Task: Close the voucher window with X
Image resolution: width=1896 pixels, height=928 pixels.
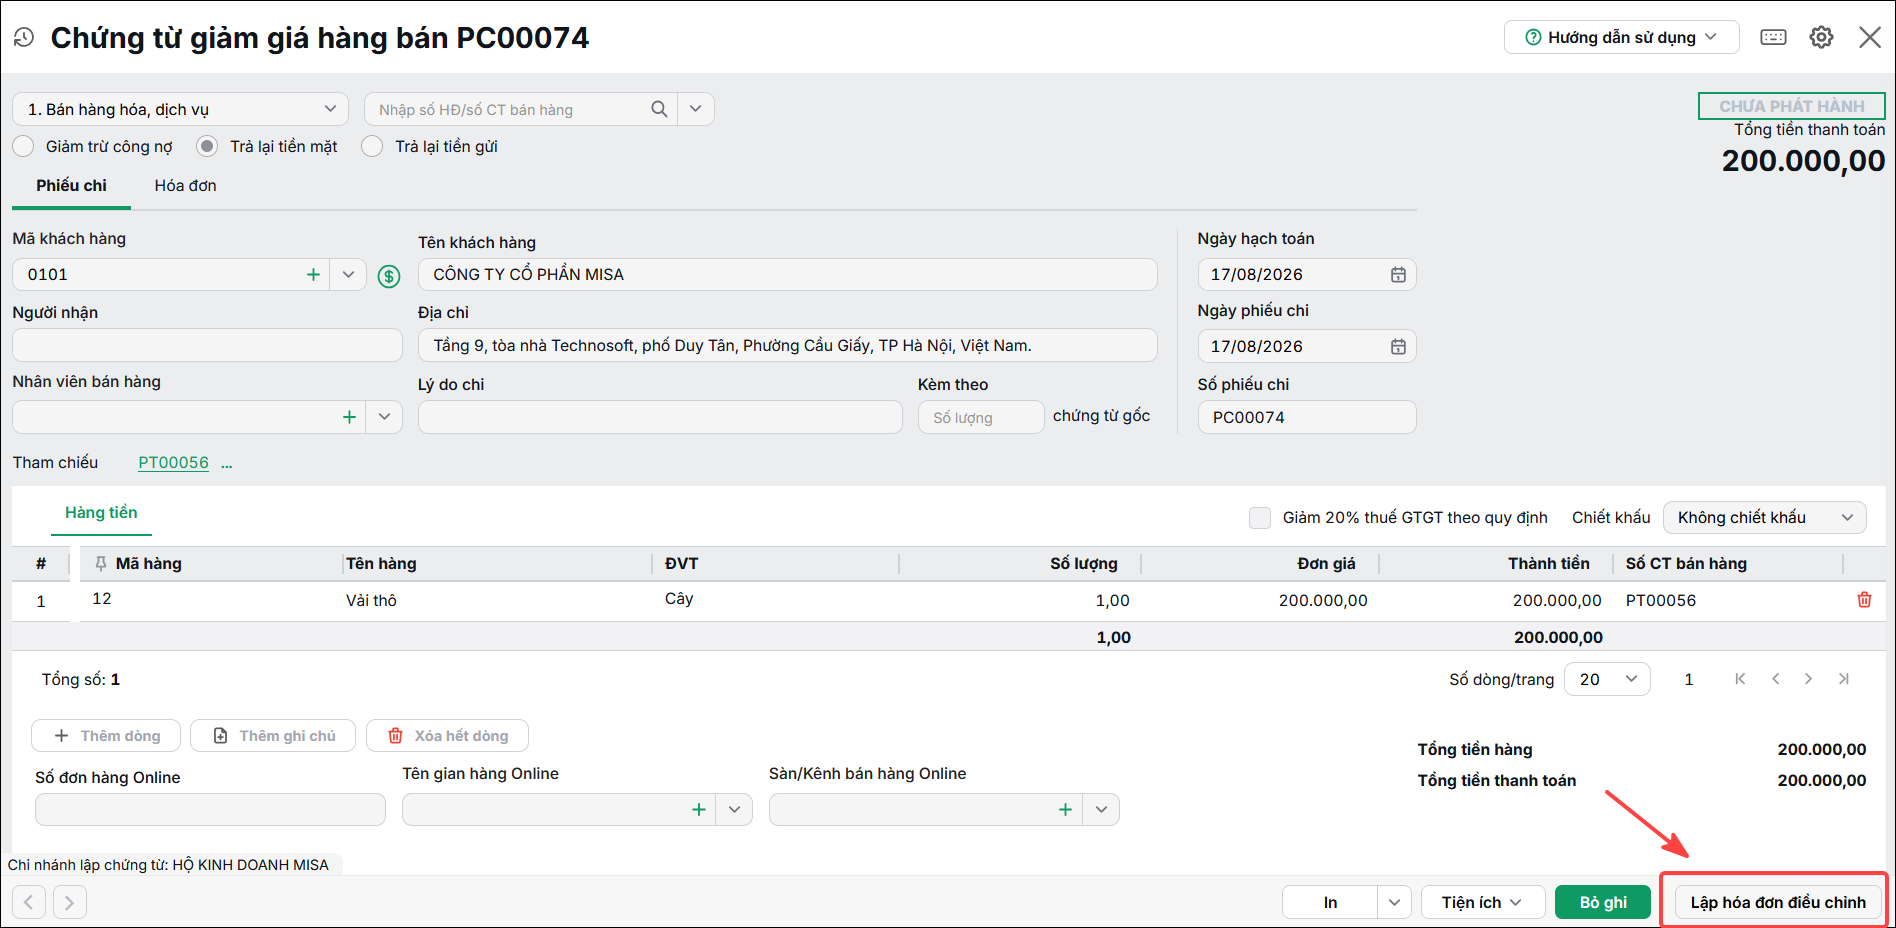Action: (x=1869, y=37)
